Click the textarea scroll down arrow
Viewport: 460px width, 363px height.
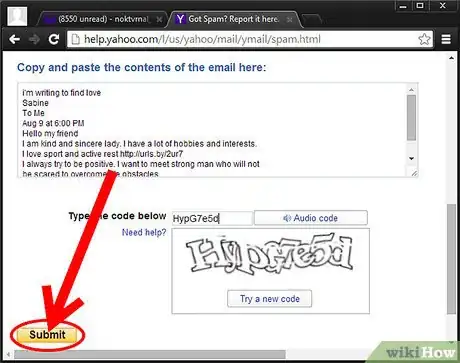pos(411,158)
